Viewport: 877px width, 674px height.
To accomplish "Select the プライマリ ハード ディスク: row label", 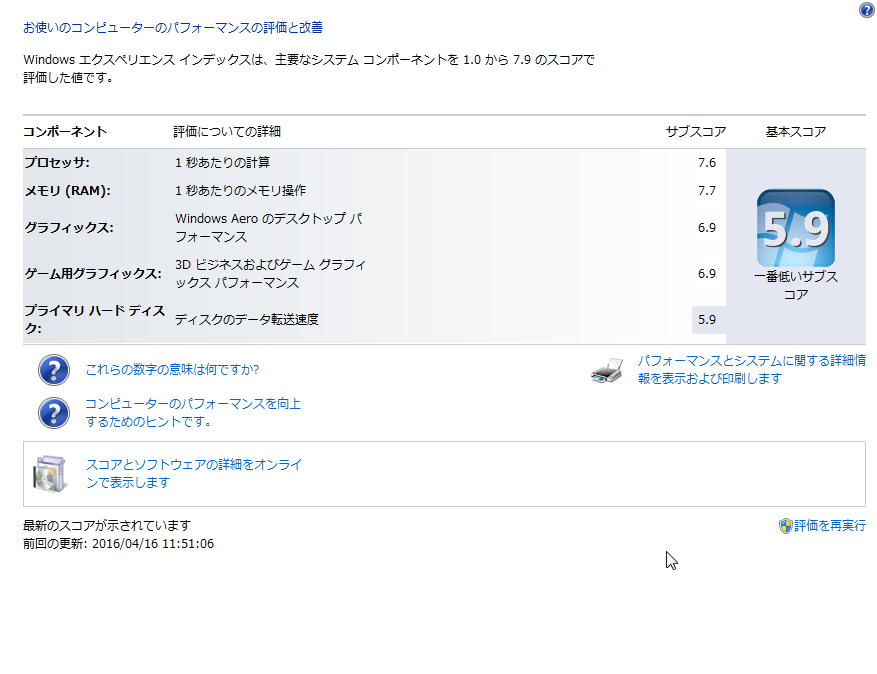I will pyautogui.click(x=95, y=319).
